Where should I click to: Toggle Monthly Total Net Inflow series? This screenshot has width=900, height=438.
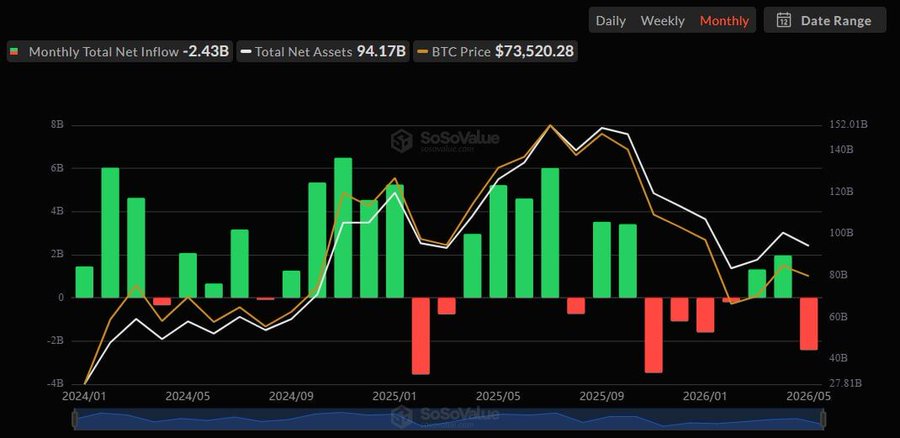point(120,52)
